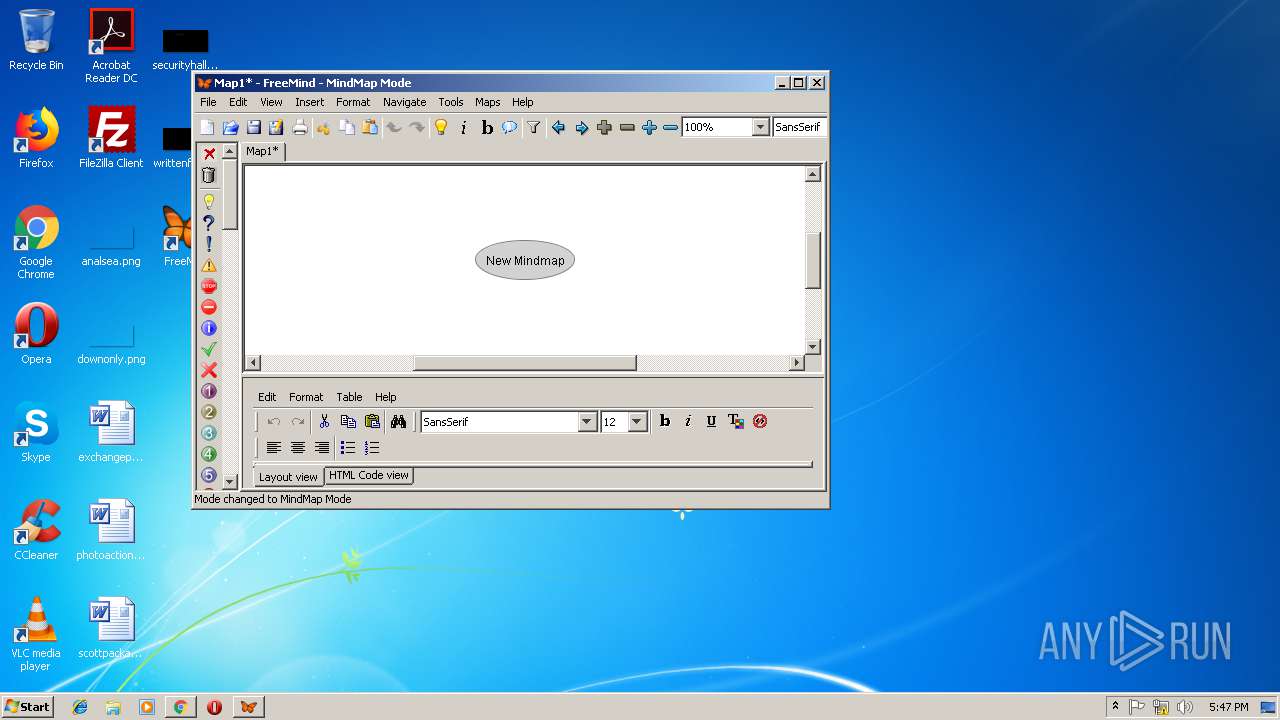Click the Open file folder icon
Image resolution: width=1280 pixels, height=720 pixels.
coord(230,127)
